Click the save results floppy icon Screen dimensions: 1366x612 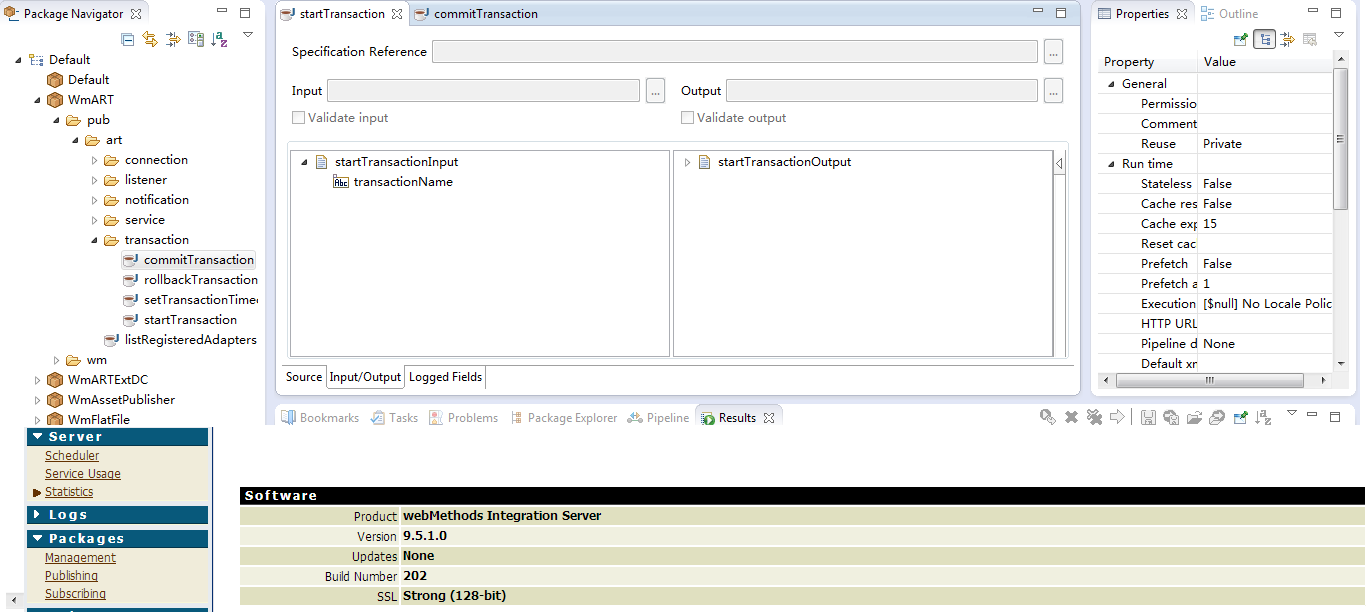click(x=1148, y=417)
